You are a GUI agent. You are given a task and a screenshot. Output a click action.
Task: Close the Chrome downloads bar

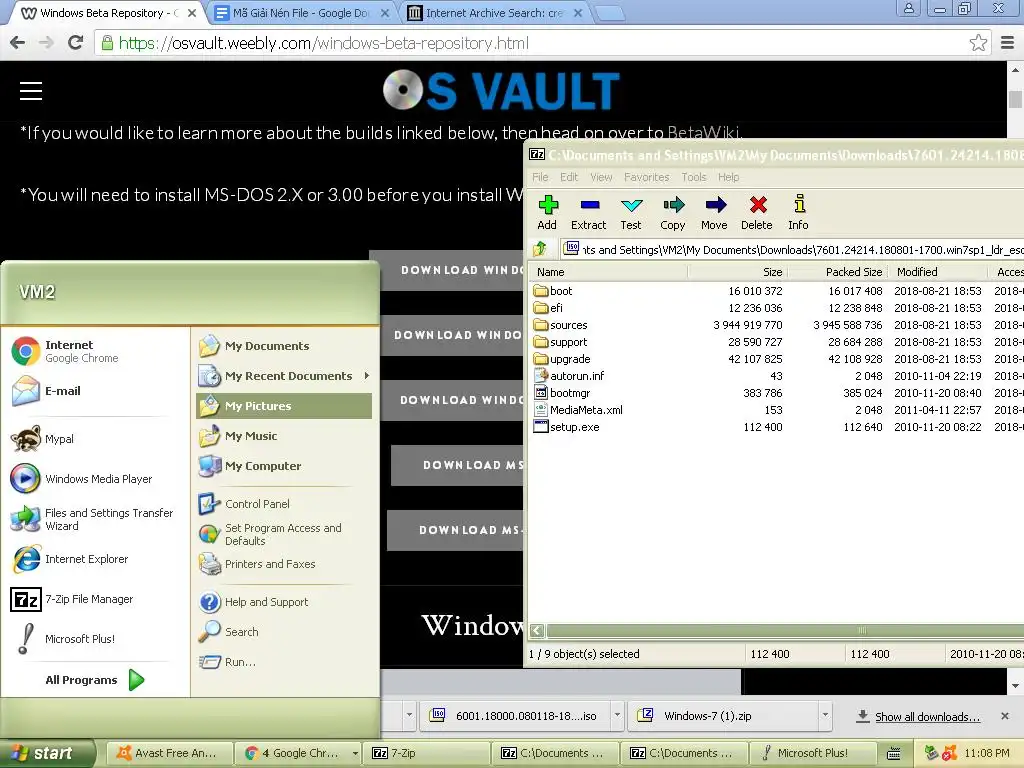(x=1004, y=716)
